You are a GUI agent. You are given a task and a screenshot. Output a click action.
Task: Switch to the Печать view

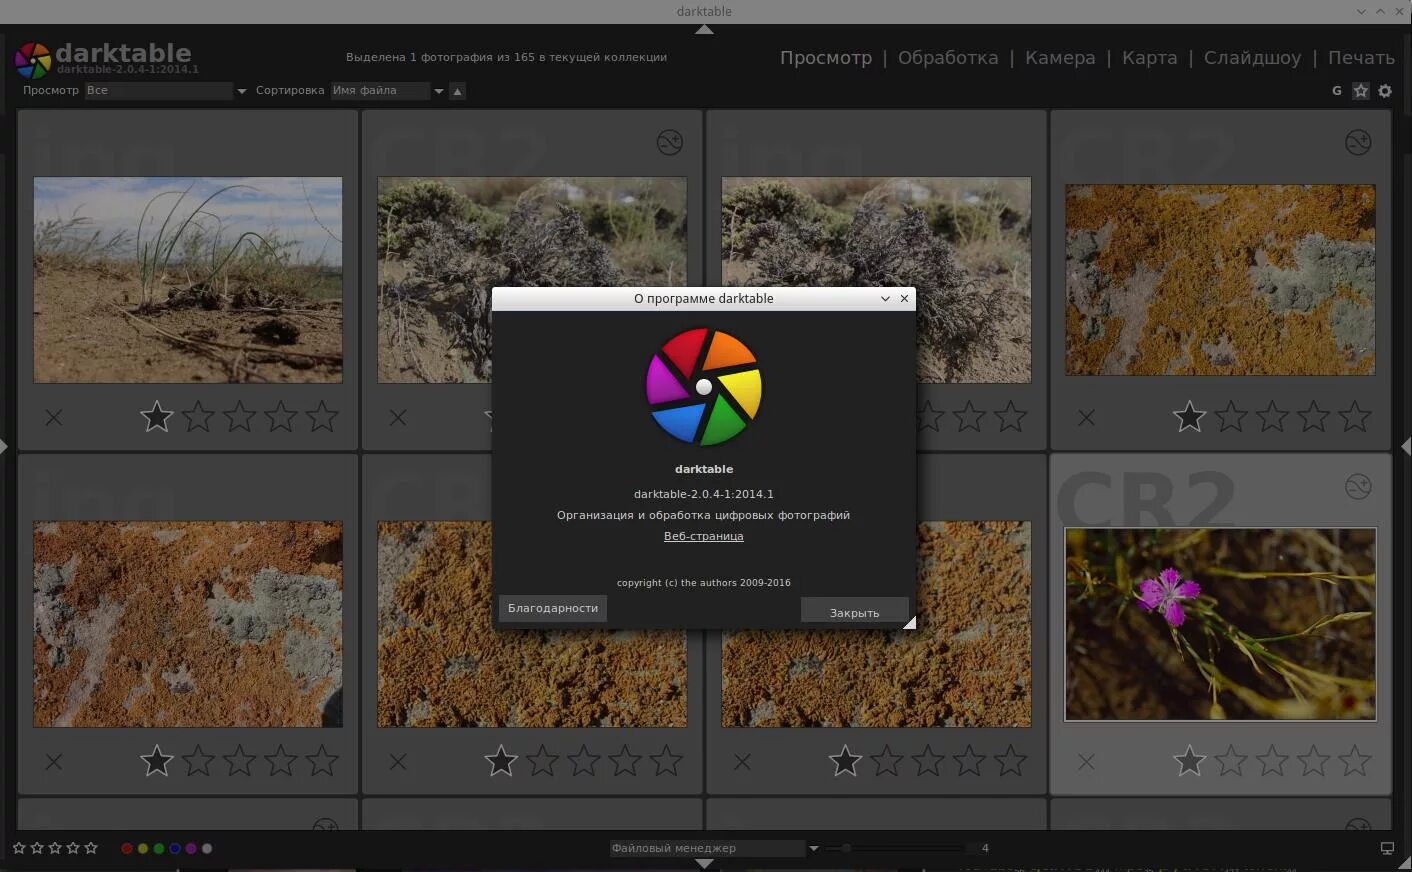pos(1361,58)
